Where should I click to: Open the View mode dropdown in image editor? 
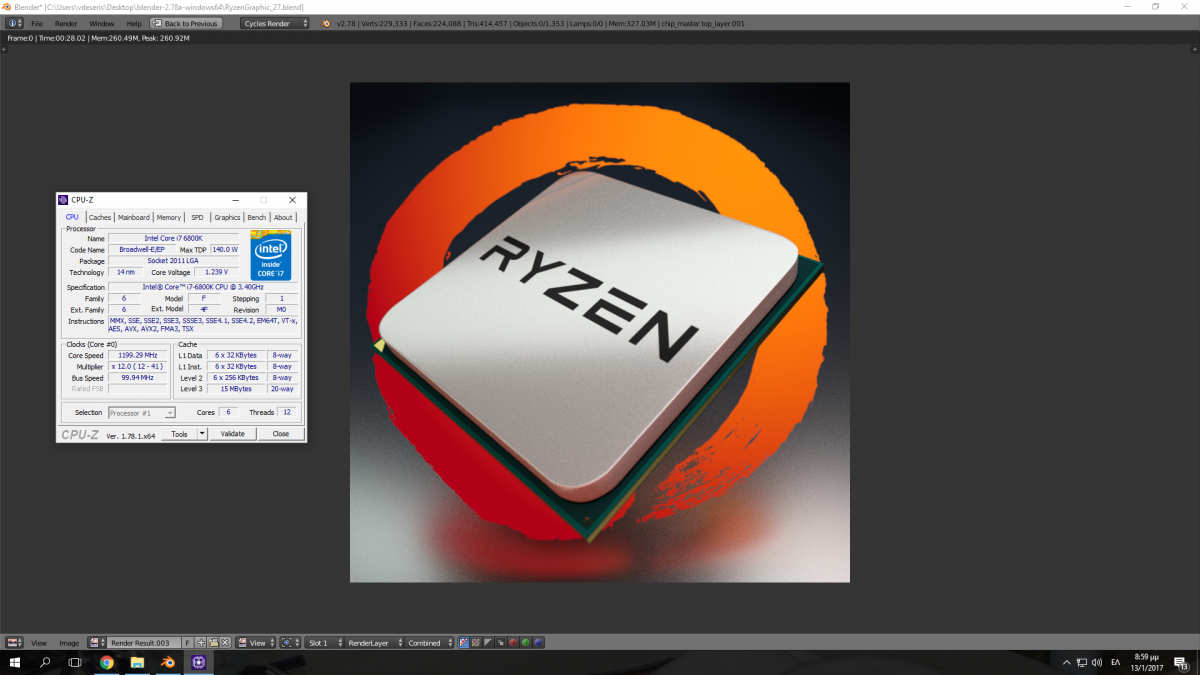coord(256,643)
